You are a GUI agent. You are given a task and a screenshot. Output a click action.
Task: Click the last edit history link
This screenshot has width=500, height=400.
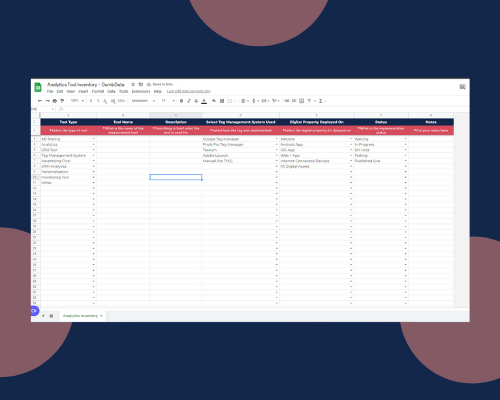point(189,91)
